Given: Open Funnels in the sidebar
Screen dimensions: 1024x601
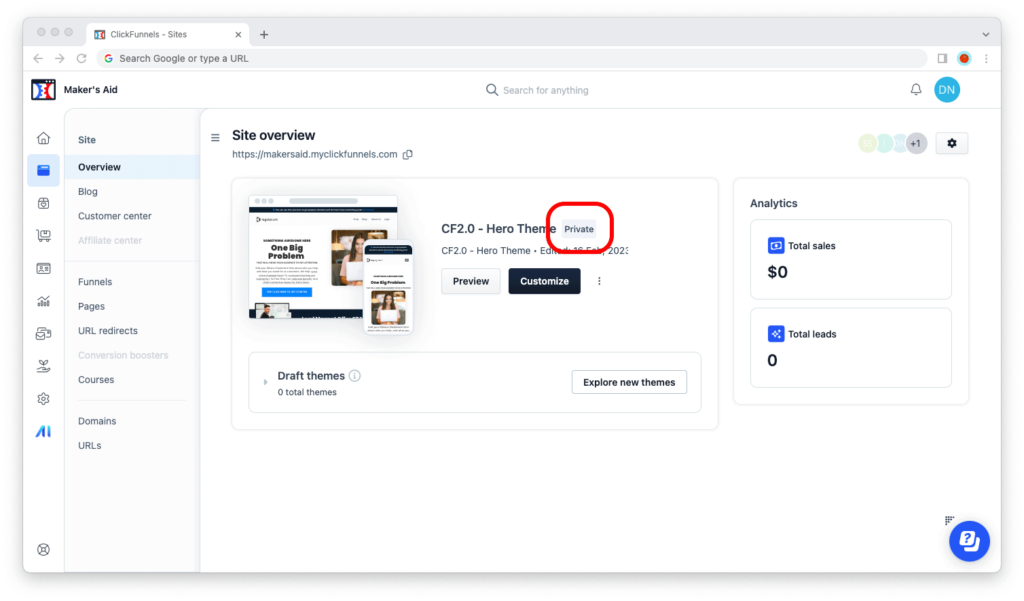Looking at the screenshot, I should click(95, 282).
